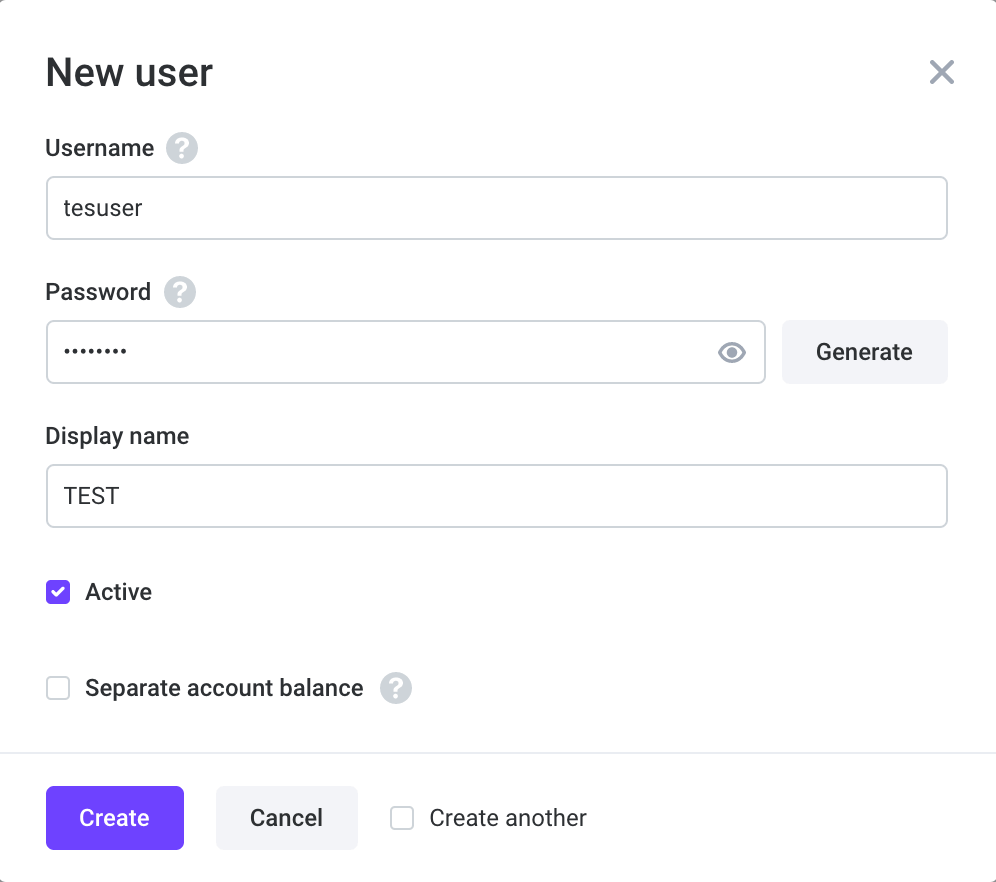The image size is (996, 882).
Task: Show the password with the eye icon
Action: pos(732,352)
